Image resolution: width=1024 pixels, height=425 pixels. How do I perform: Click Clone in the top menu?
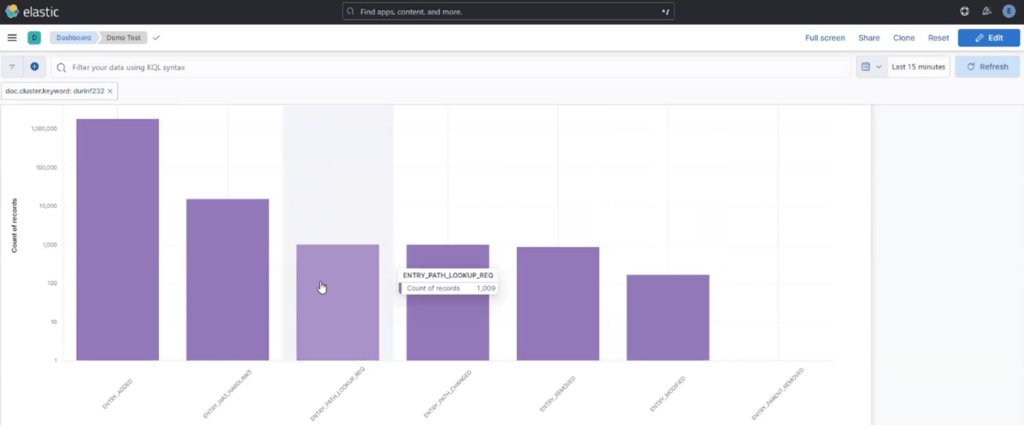click(x=903, y=38)
